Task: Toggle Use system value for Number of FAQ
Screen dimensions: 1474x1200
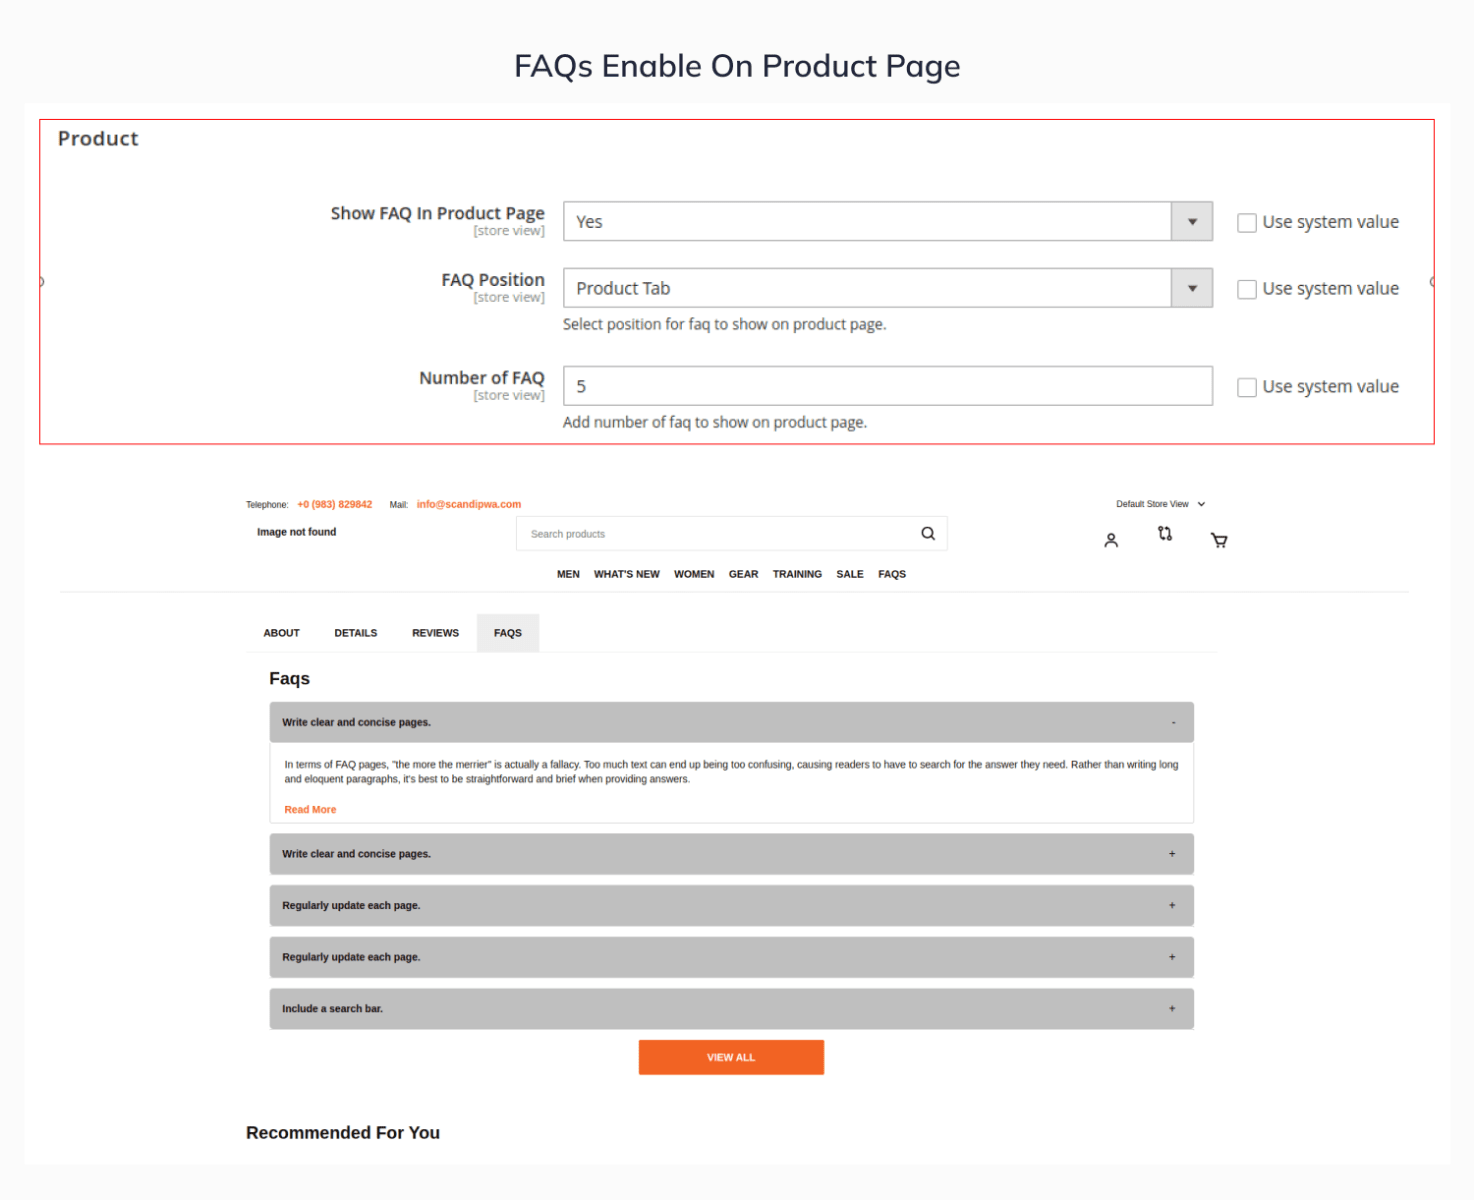Action: click(x=1247, y=387)
